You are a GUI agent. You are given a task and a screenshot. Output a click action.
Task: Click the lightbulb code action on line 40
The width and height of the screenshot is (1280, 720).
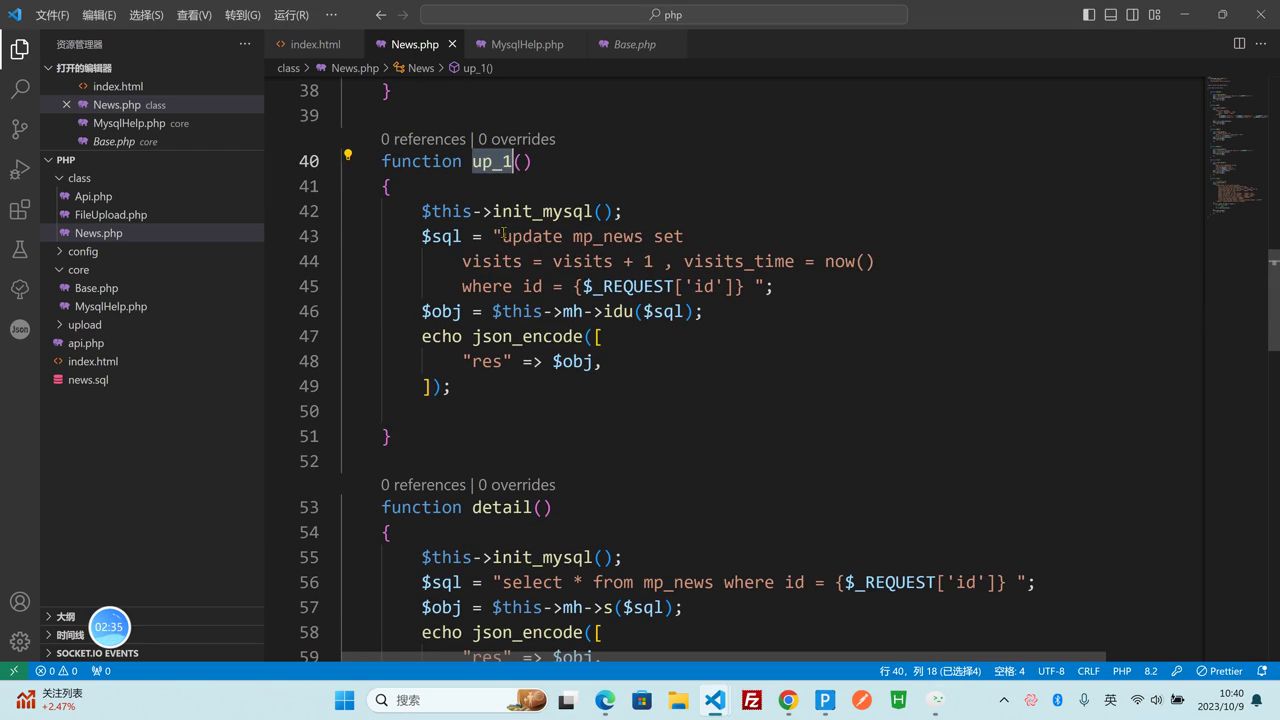348,155
